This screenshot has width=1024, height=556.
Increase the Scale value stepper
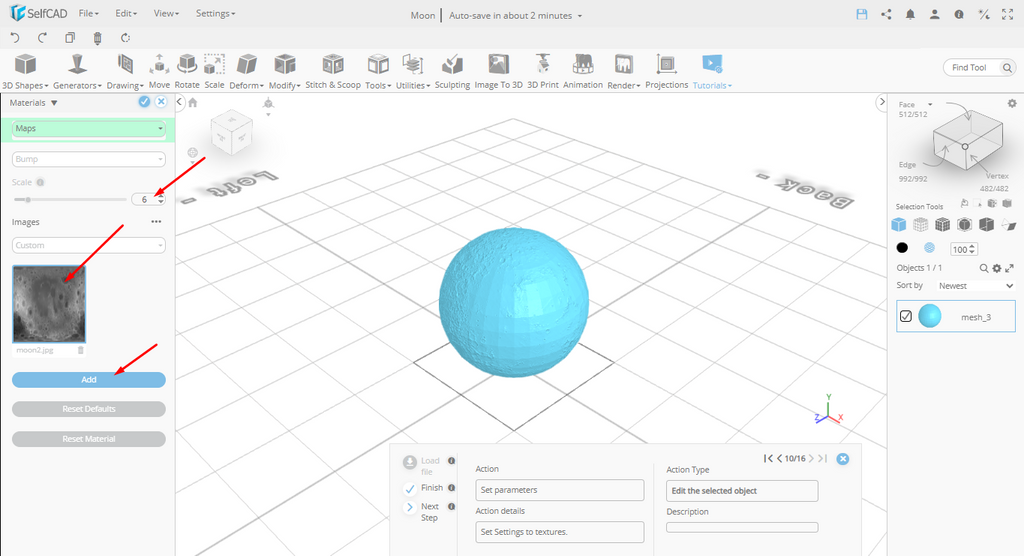tap(161, 196)
